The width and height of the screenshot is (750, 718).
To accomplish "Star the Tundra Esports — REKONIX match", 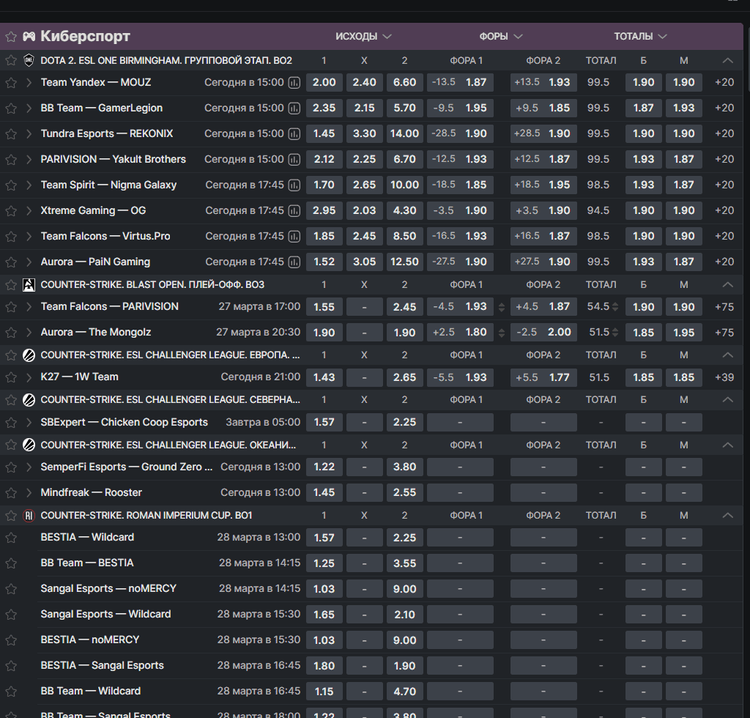I will [11, 134].
